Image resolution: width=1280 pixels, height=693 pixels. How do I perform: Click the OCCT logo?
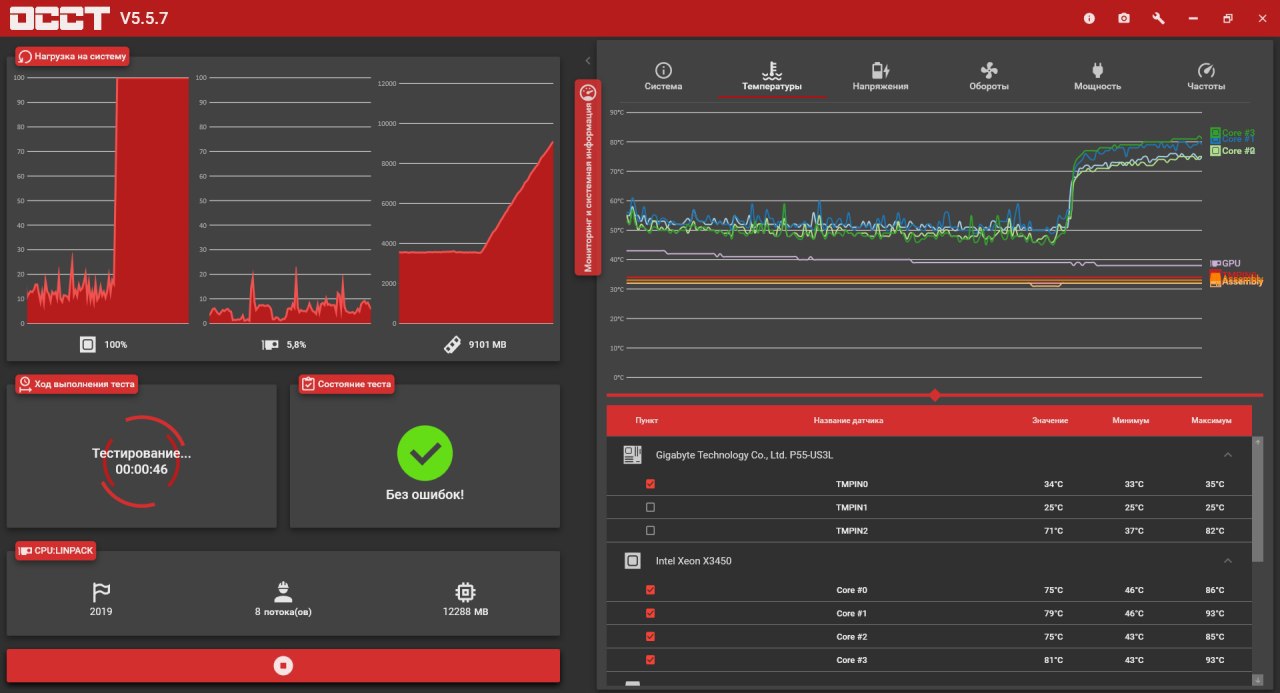(59, 18)
